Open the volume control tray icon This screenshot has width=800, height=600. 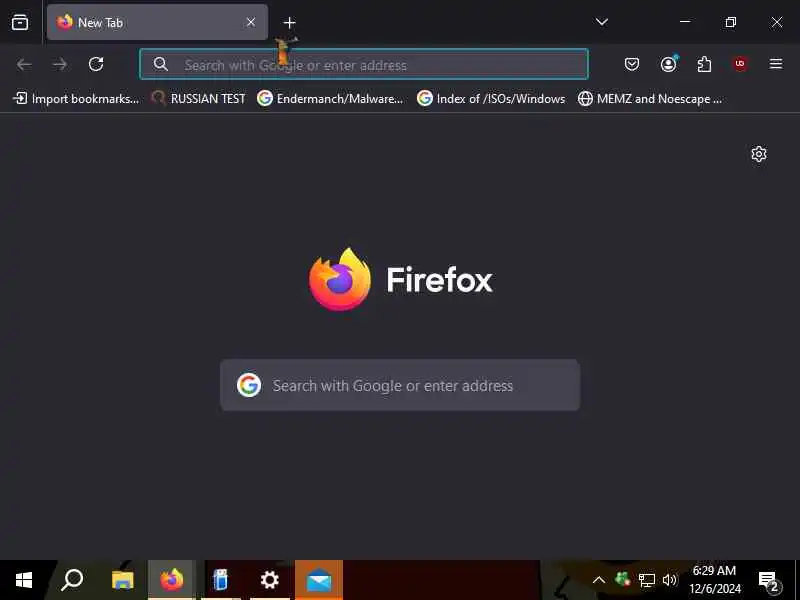[x=669, y=580]
